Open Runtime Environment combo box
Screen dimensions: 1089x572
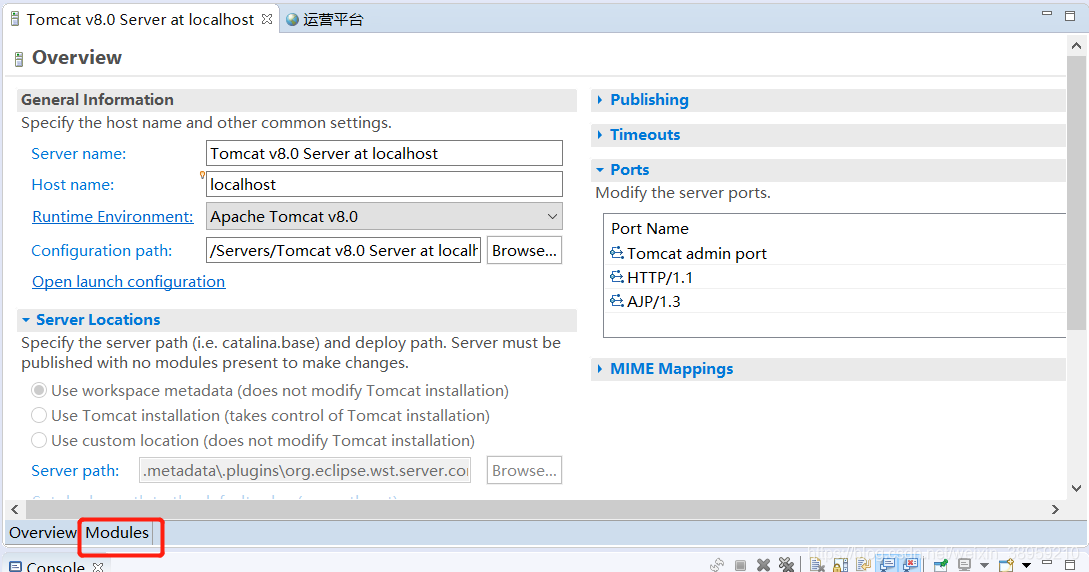coord(384,217)
